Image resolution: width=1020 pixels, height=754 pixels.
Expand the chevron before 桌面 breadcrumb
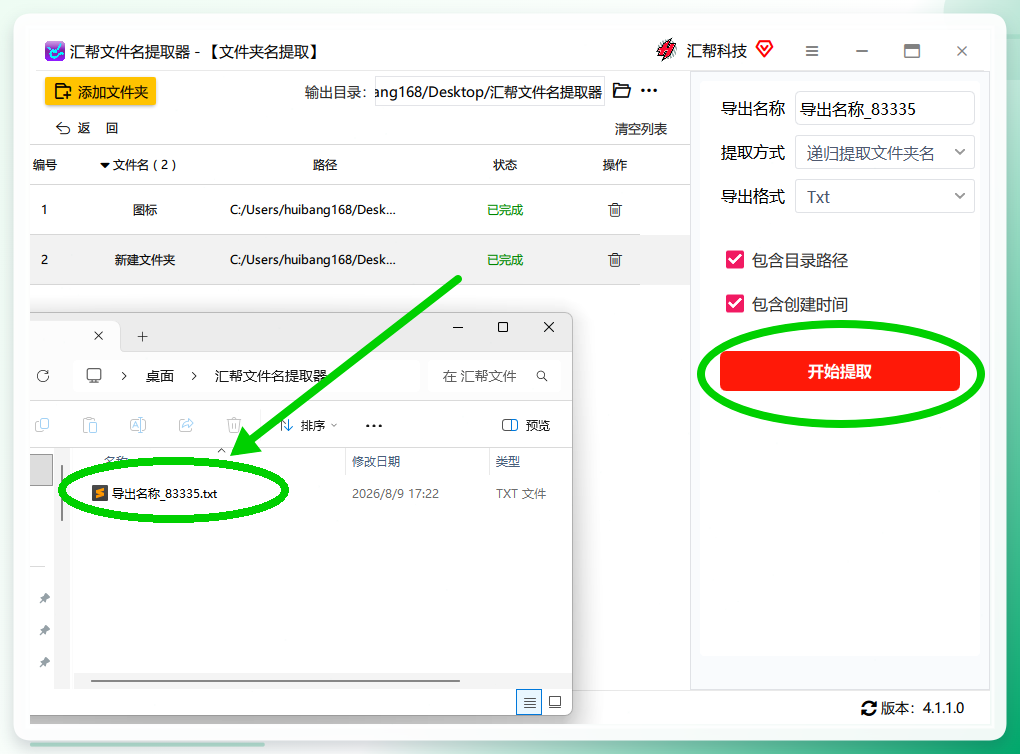click(x=124, y=376)
